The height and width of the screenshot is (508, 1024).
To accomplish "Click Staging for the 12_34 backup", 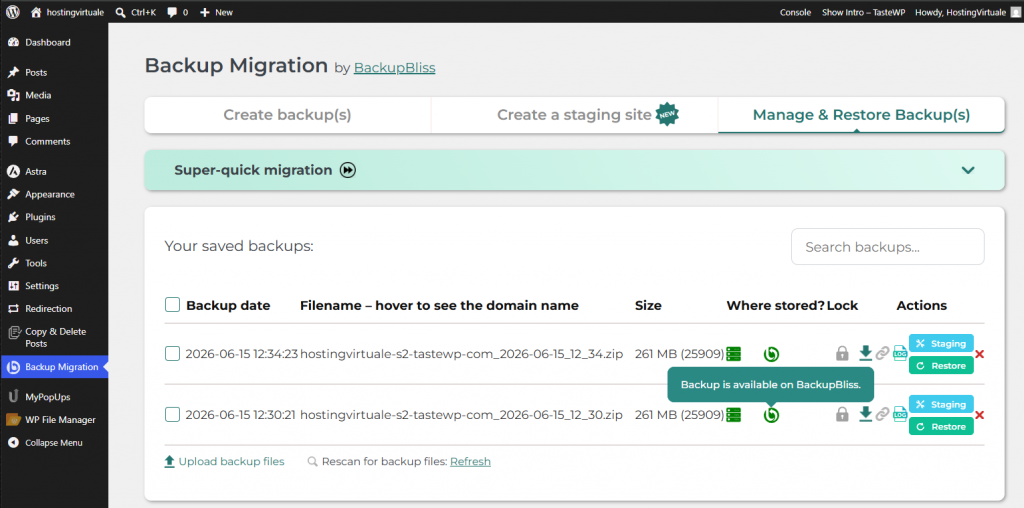I will pos(941,343).
